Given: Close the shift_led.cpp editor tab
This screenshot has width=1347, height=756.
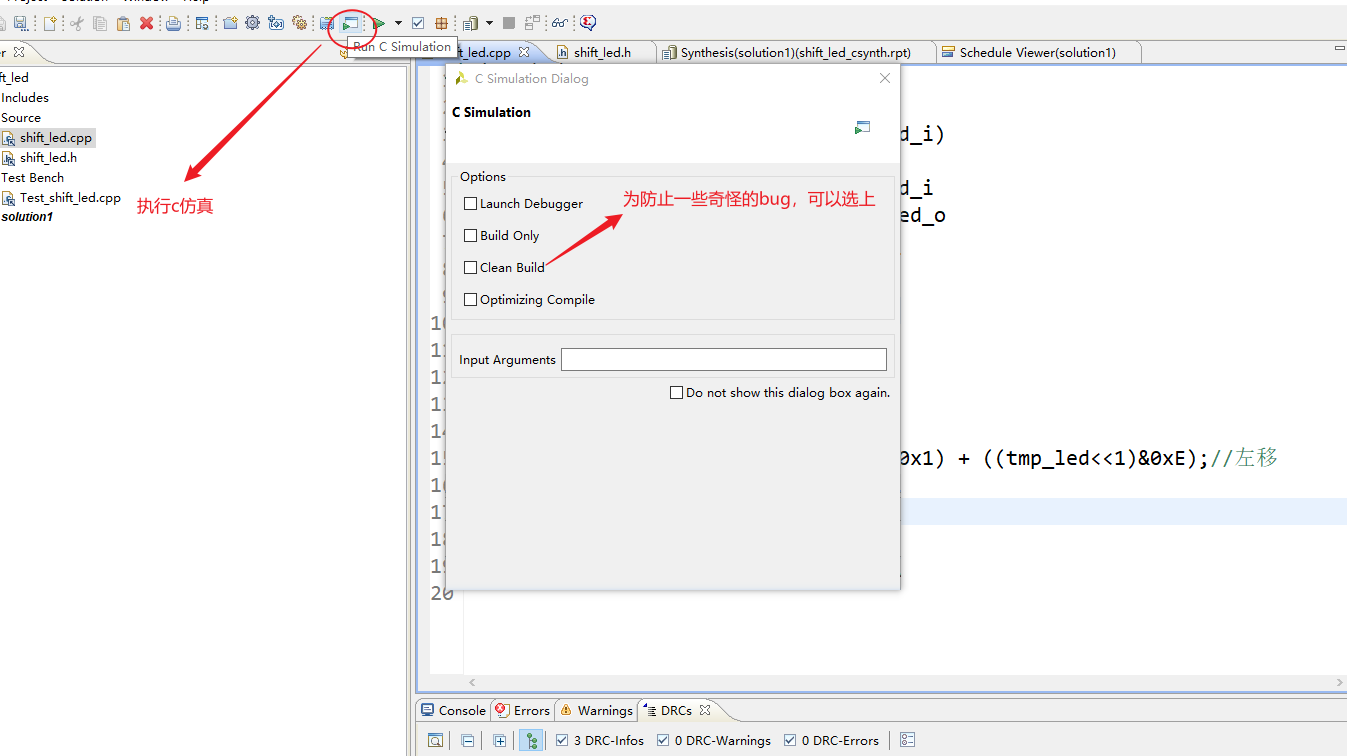Looking at the screenshot, I should coord(524,52).
